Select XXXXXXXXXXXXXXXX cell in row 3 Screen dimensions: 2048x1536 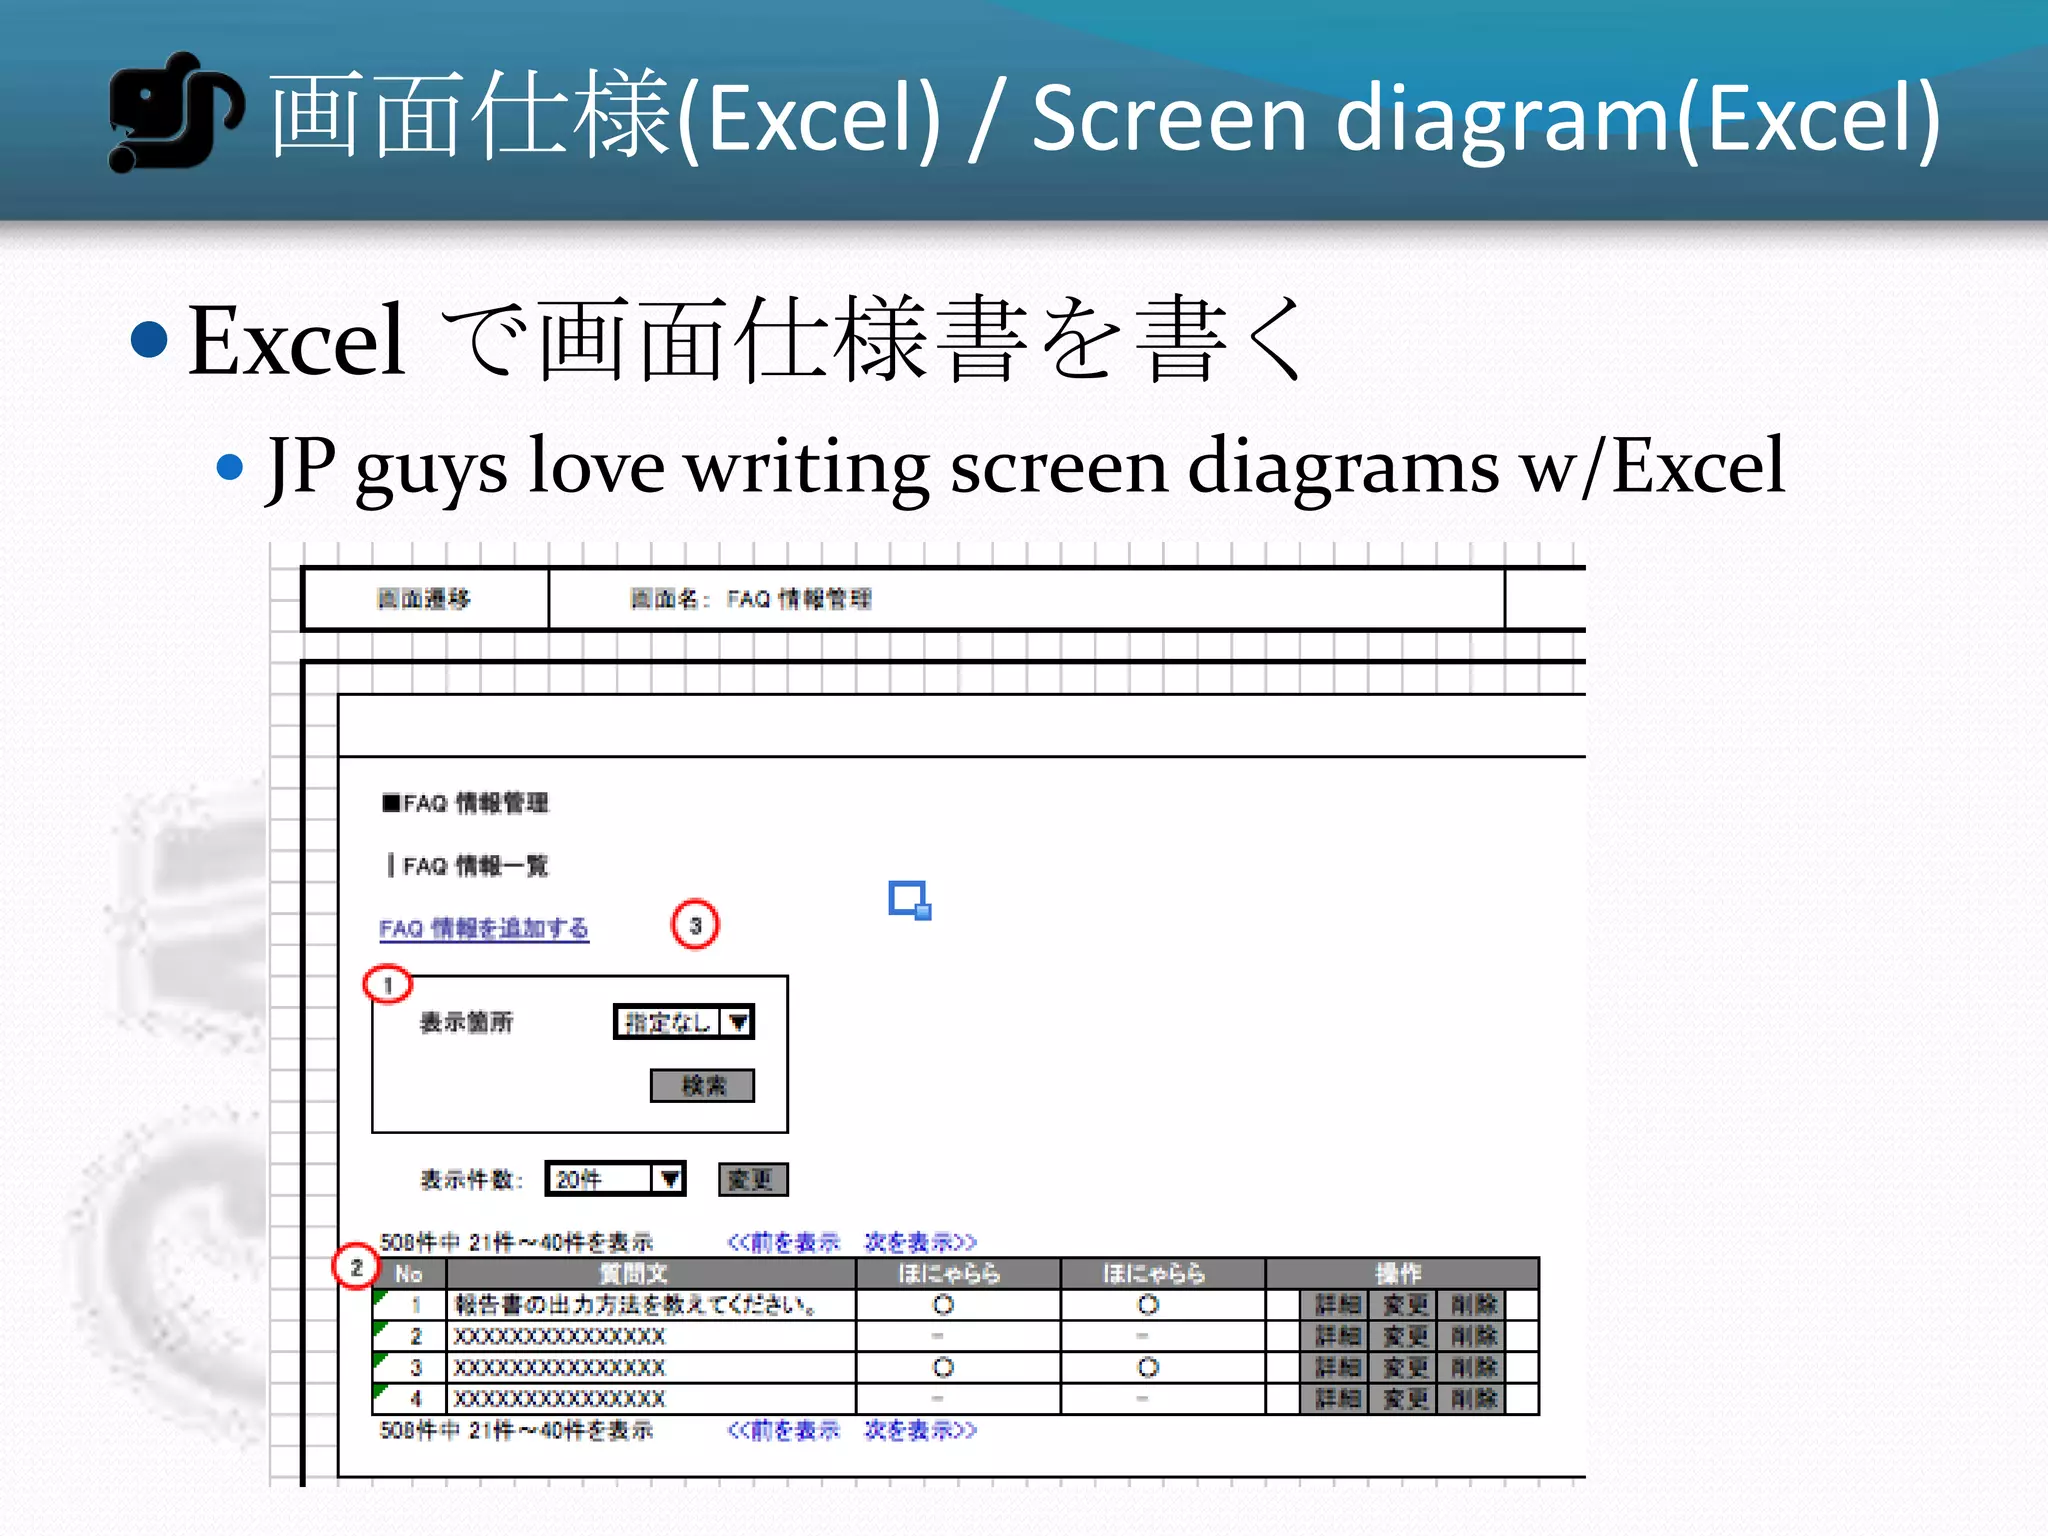click(651, 1367)
